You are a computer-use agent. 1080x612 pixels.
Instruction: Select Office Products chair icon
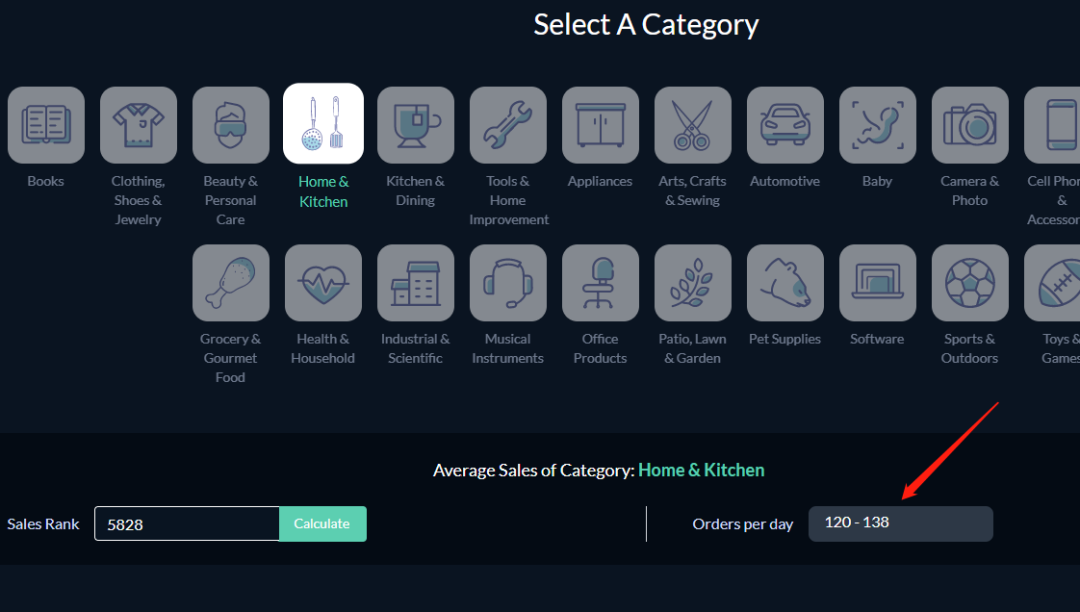[601, 282]
